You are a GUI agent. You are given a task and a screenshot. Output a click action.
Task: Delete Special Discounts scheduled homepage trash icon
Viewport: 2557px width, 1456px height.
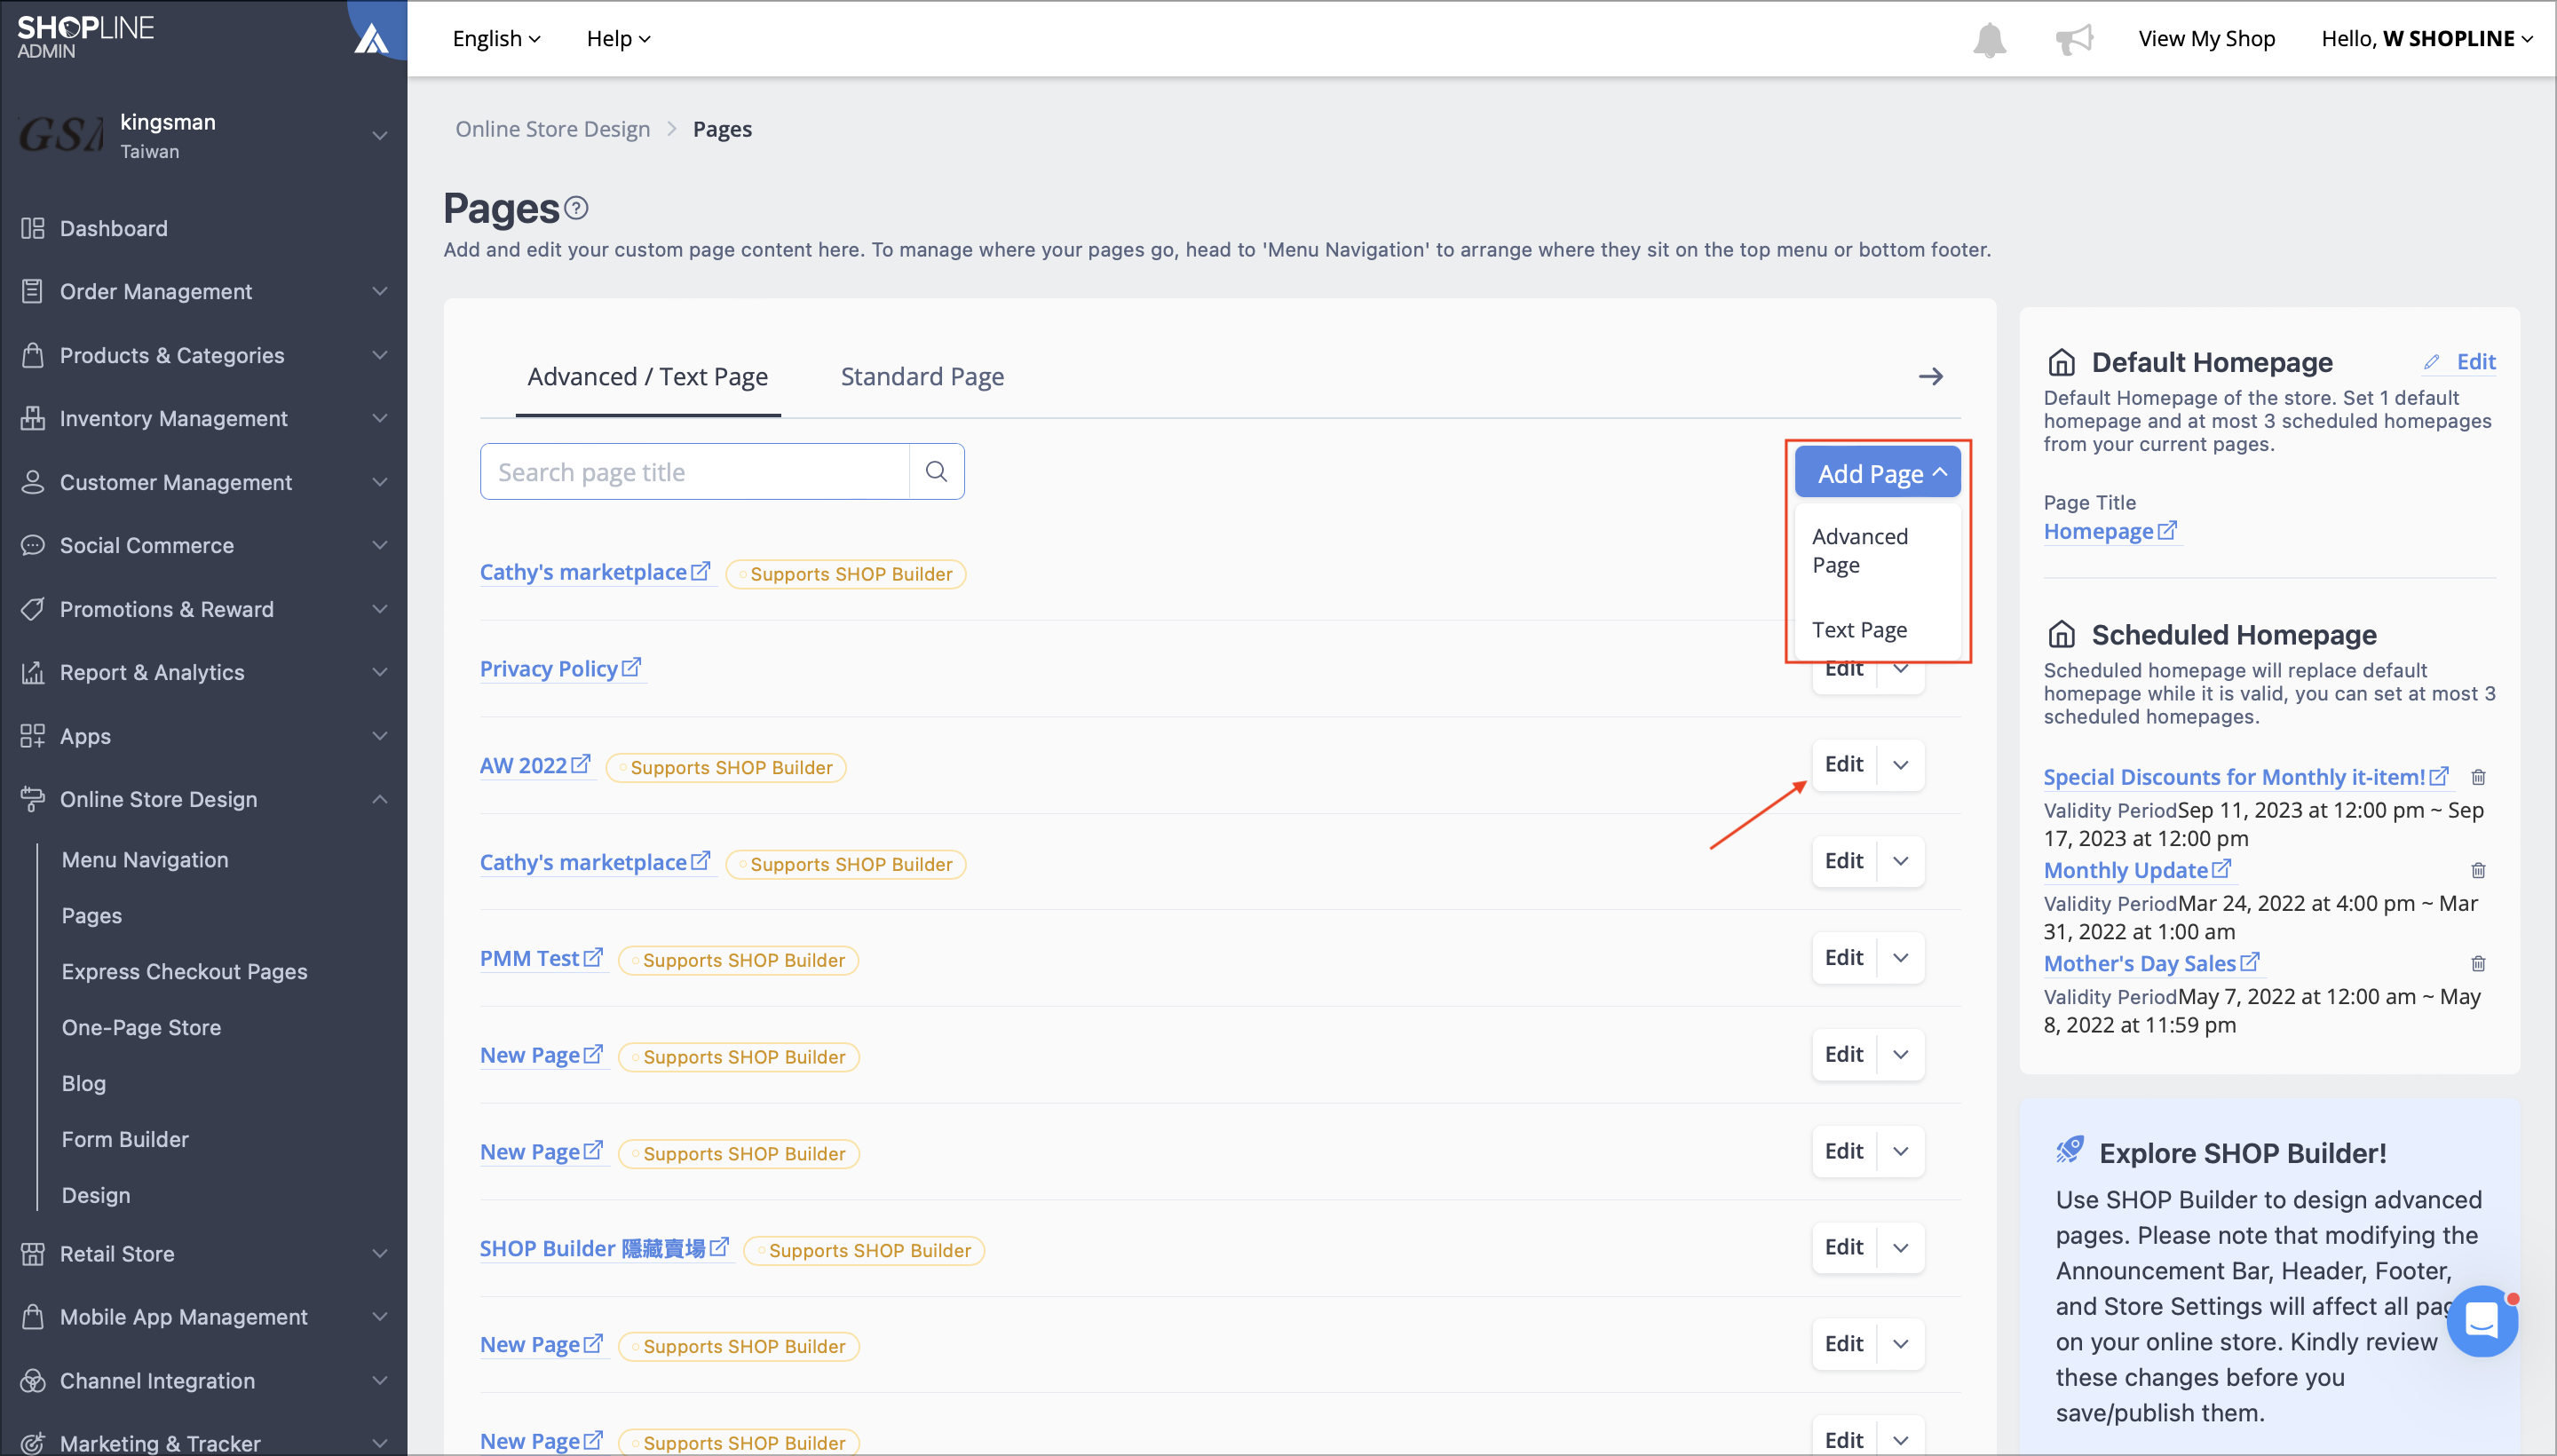coord(2478,777)
